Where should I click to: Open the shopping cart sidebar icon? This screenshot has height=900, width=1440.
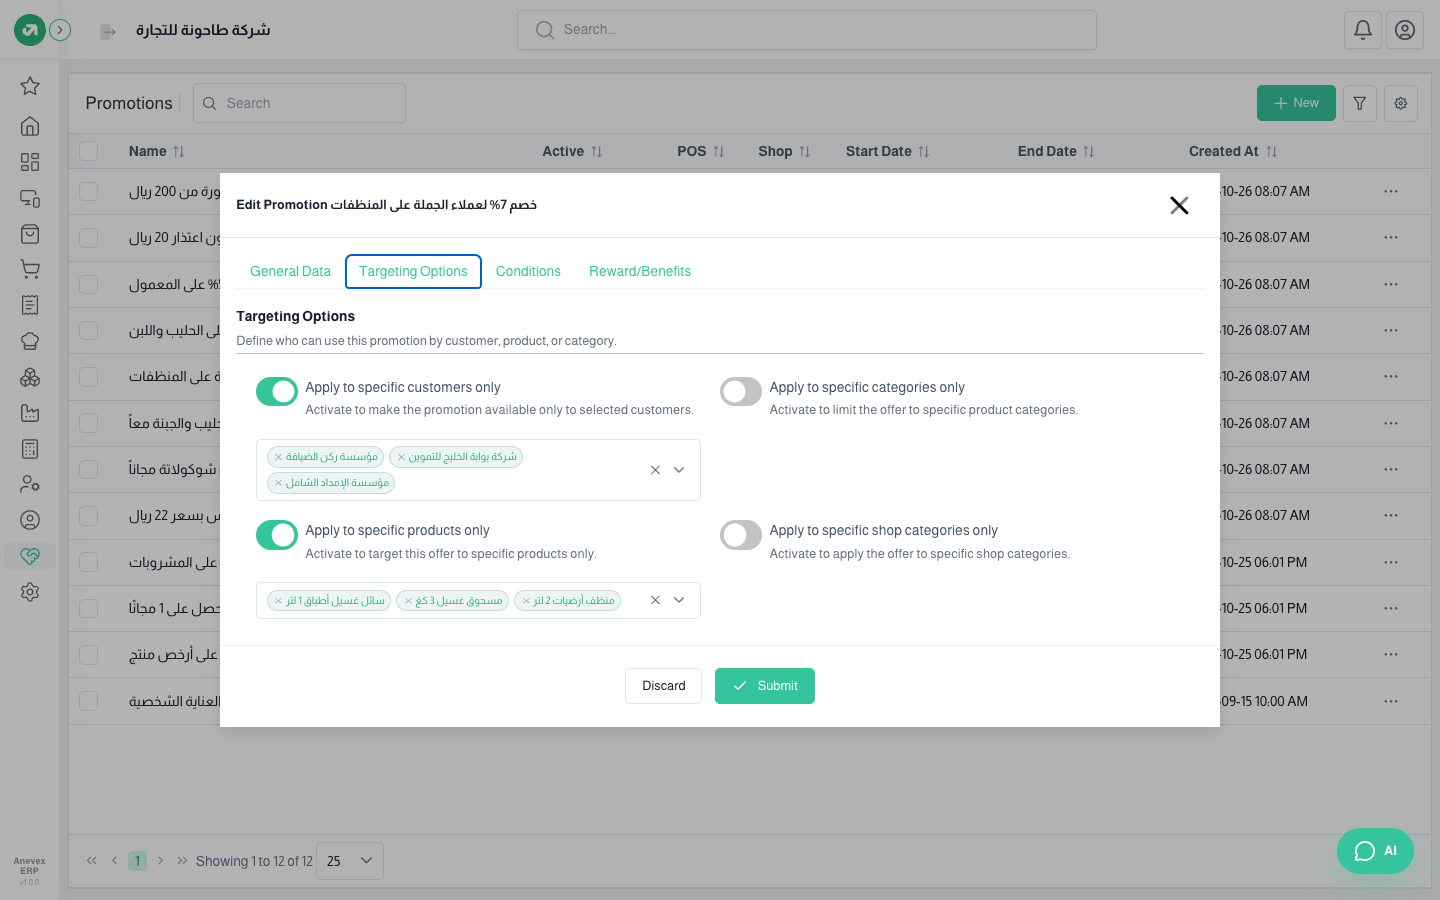tap(30, 269)
